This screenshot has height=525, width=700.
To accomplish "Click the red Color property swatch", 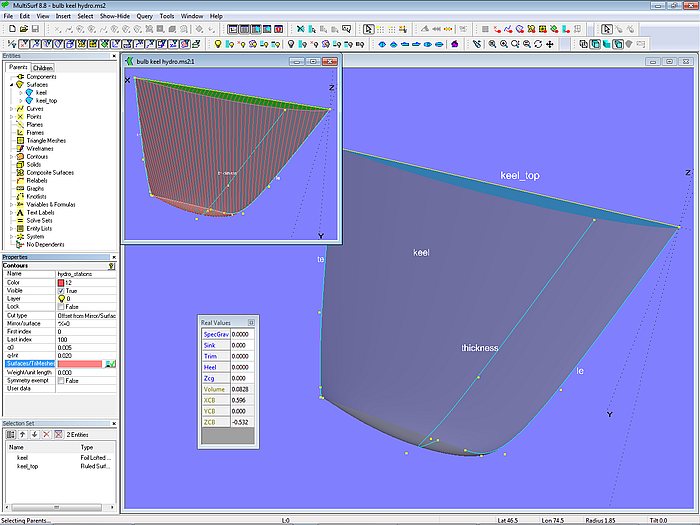I will 62,282.
